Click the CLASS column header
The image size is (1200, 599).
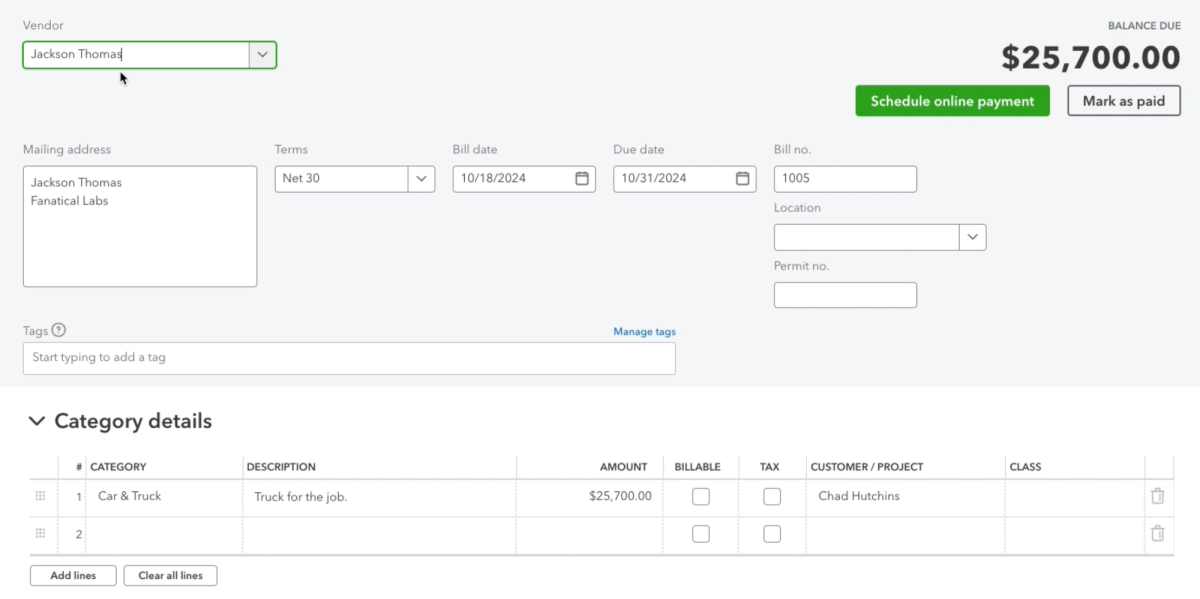[x=1025, y=467]
